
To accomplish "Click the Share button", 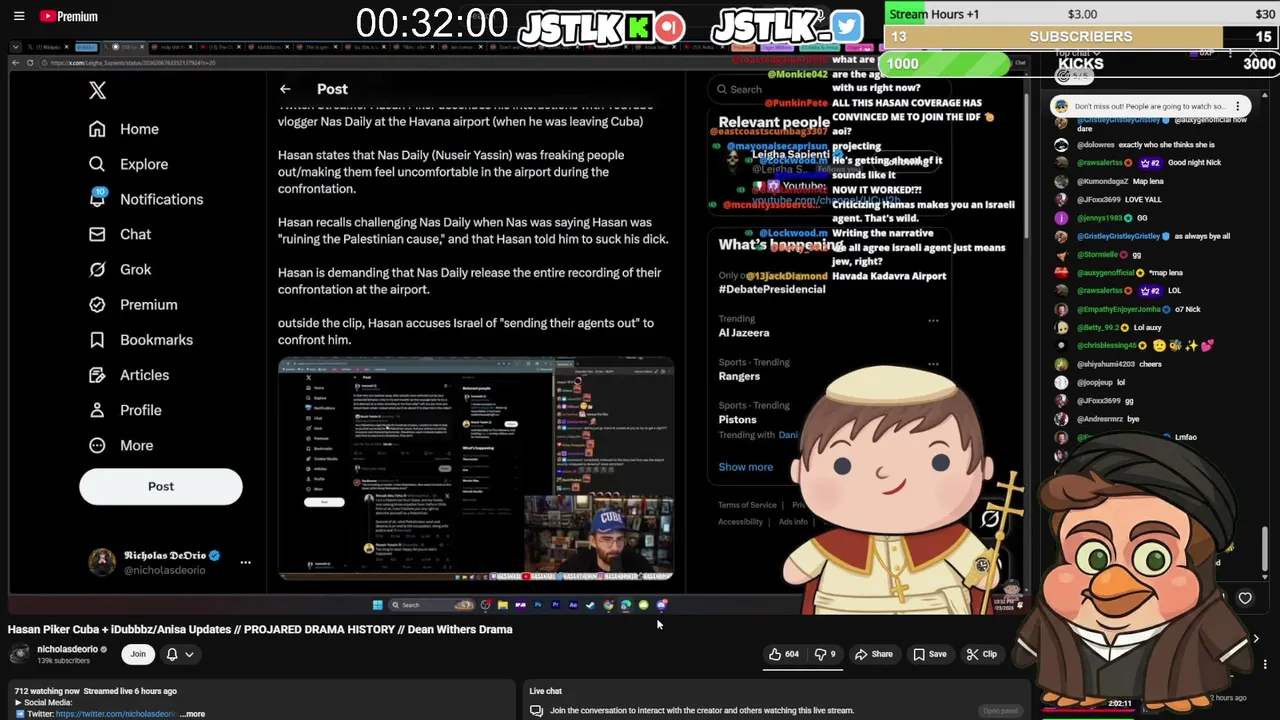I will point(873,654).
